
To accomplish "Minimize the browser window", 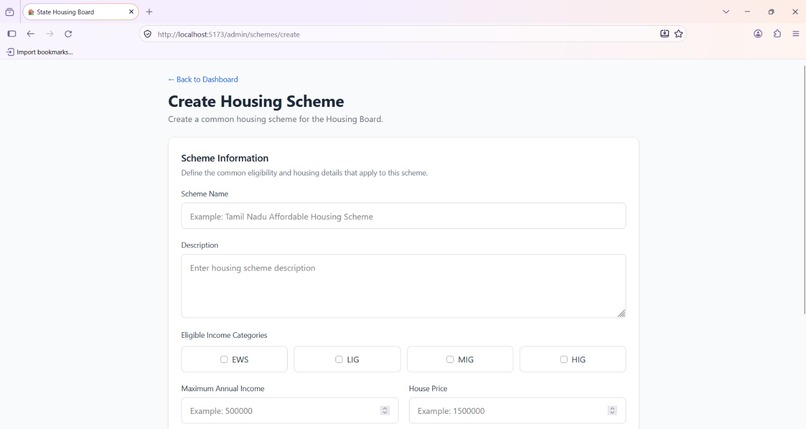I will tap(747, 12).
